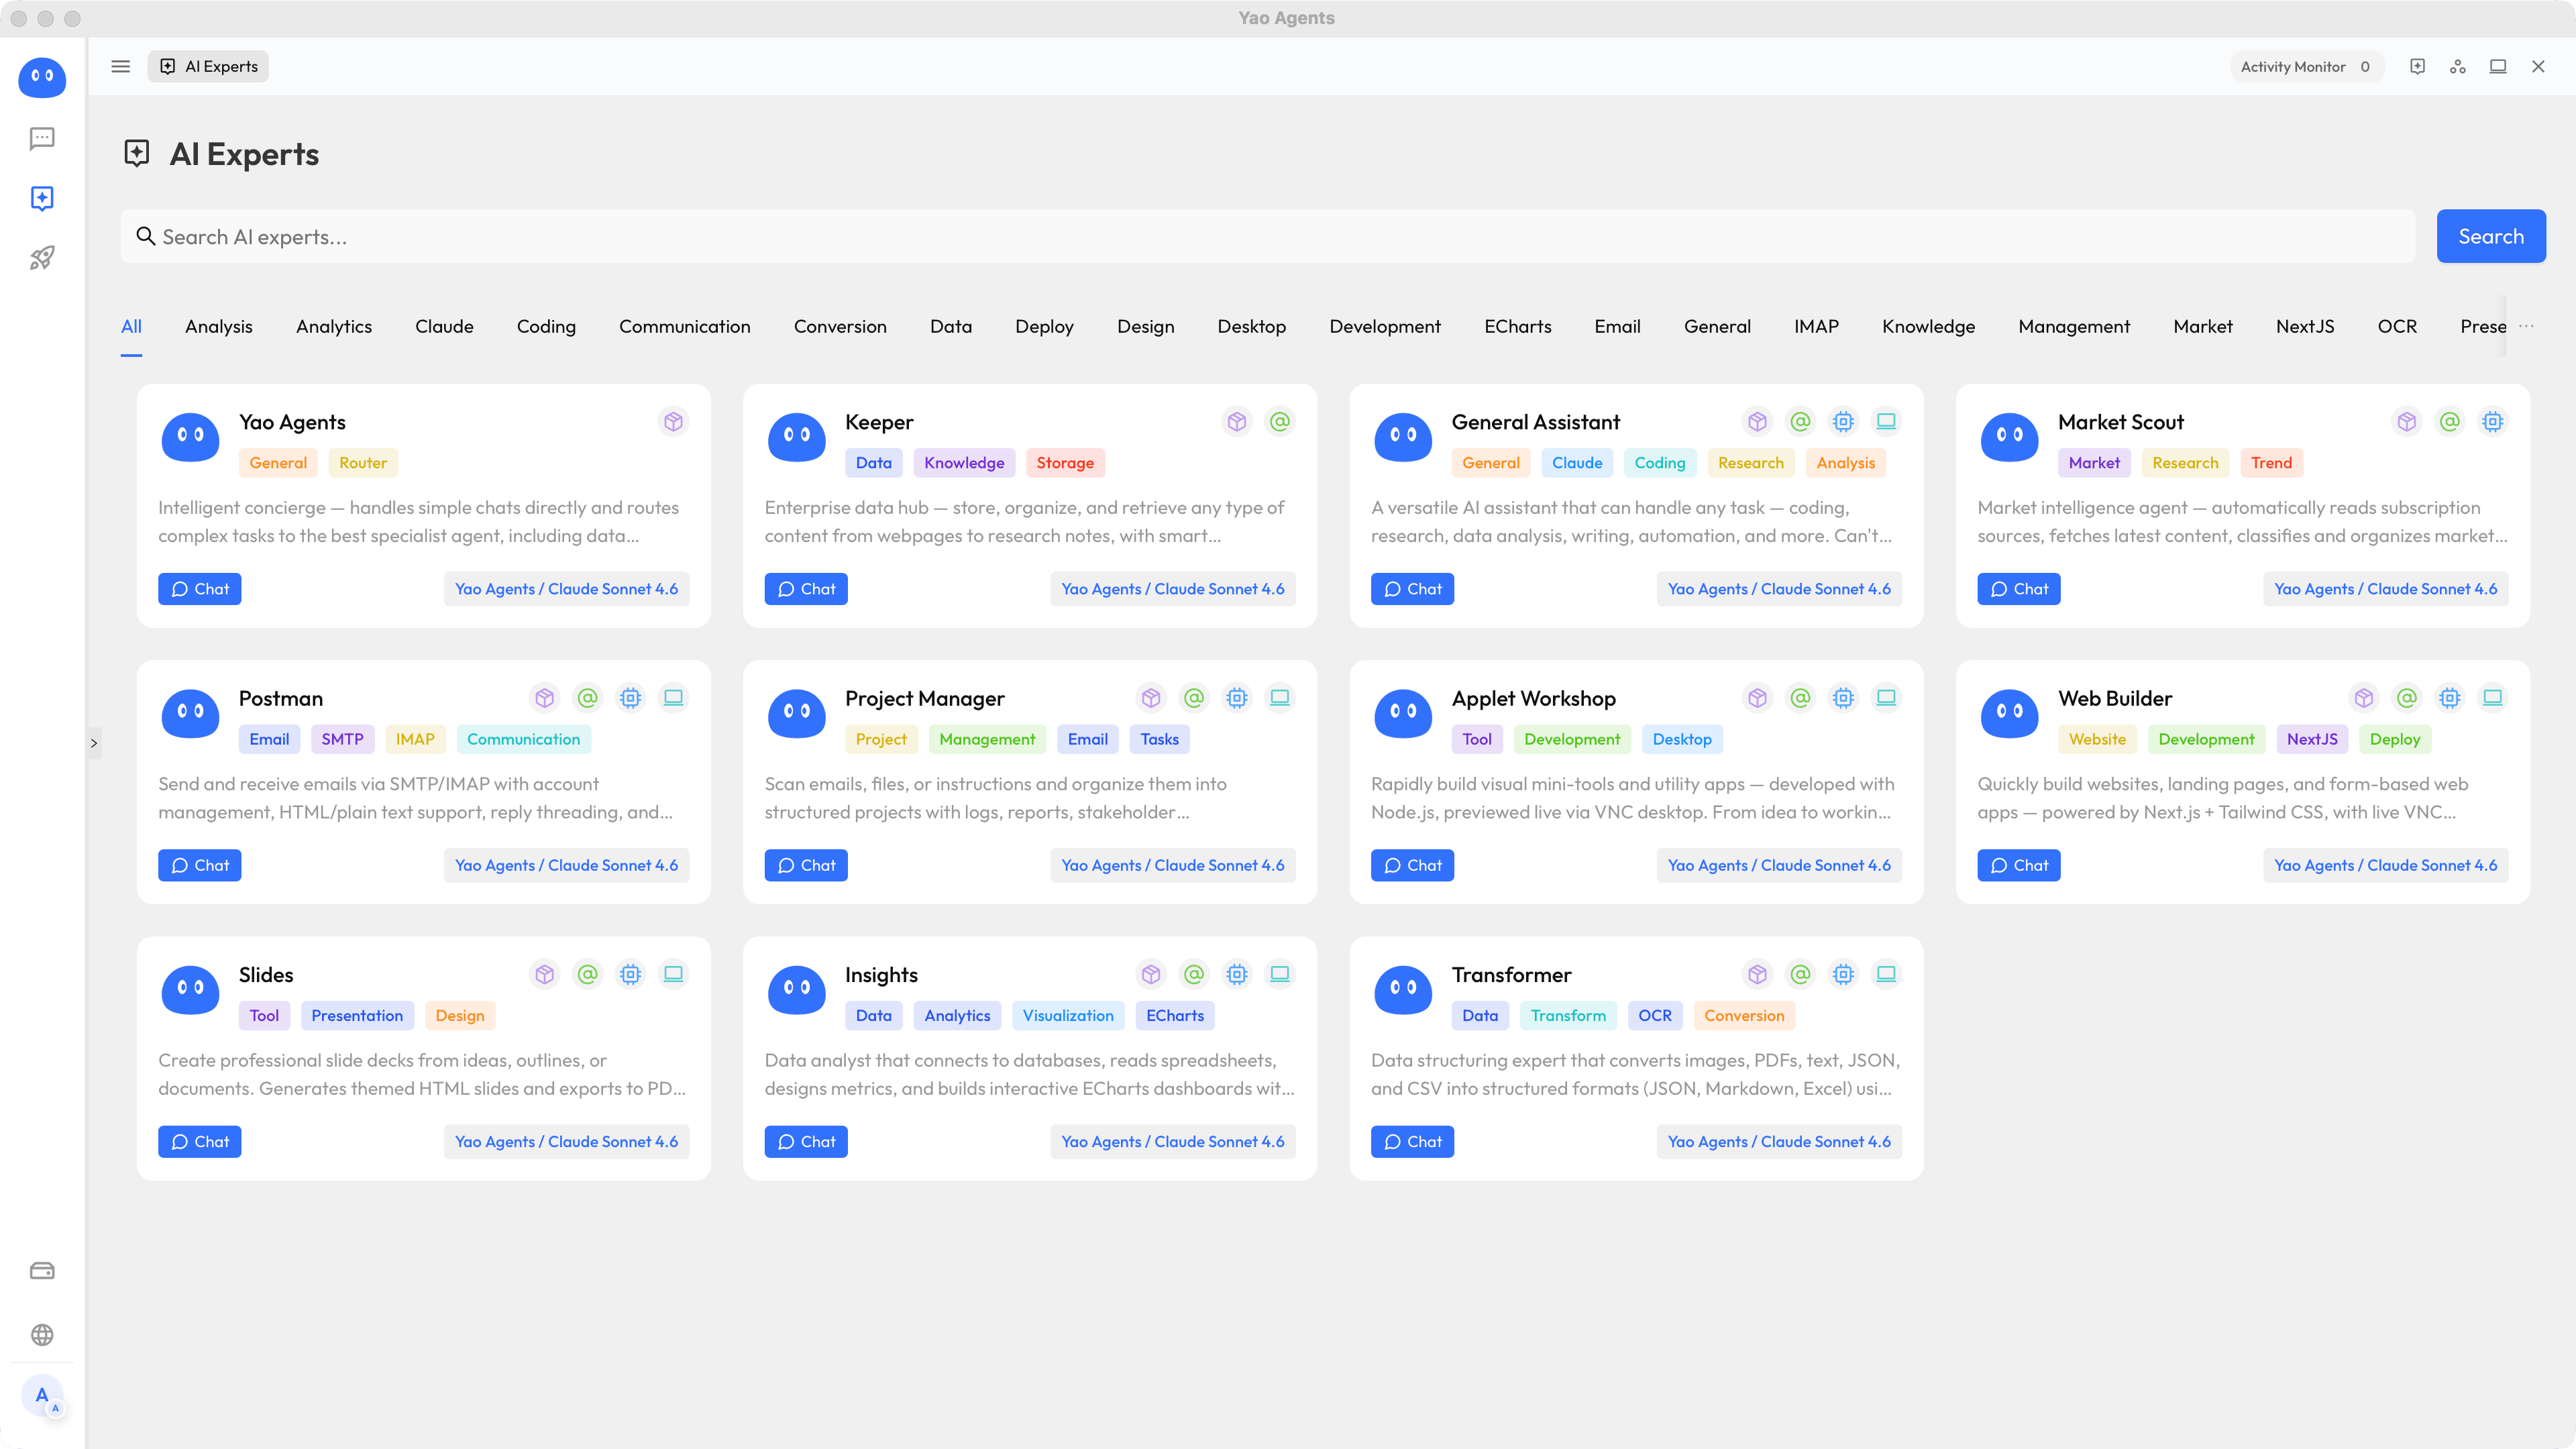This screenshot has height=1449, width=2576.
Task: Switch to the Knowledge tab
Action: click(x=1928, y=326)
